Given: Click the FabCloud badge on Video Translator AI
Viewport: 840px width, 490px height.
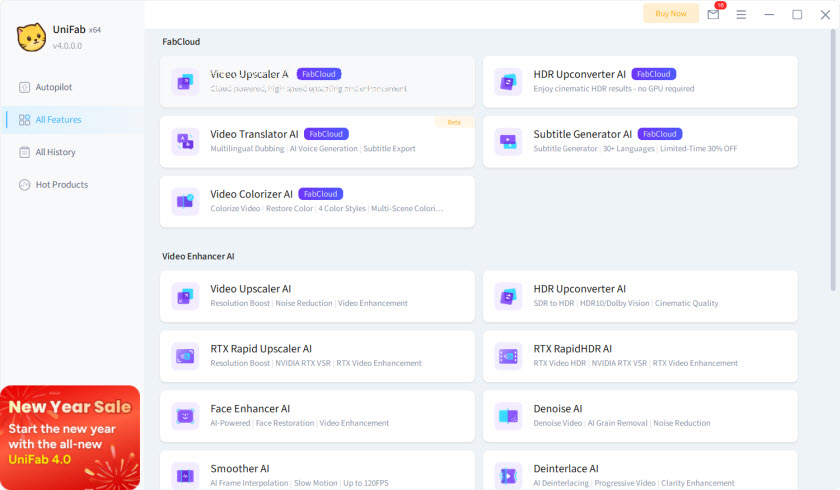Looking at the screenshot, I should click(x=326, y=134).
